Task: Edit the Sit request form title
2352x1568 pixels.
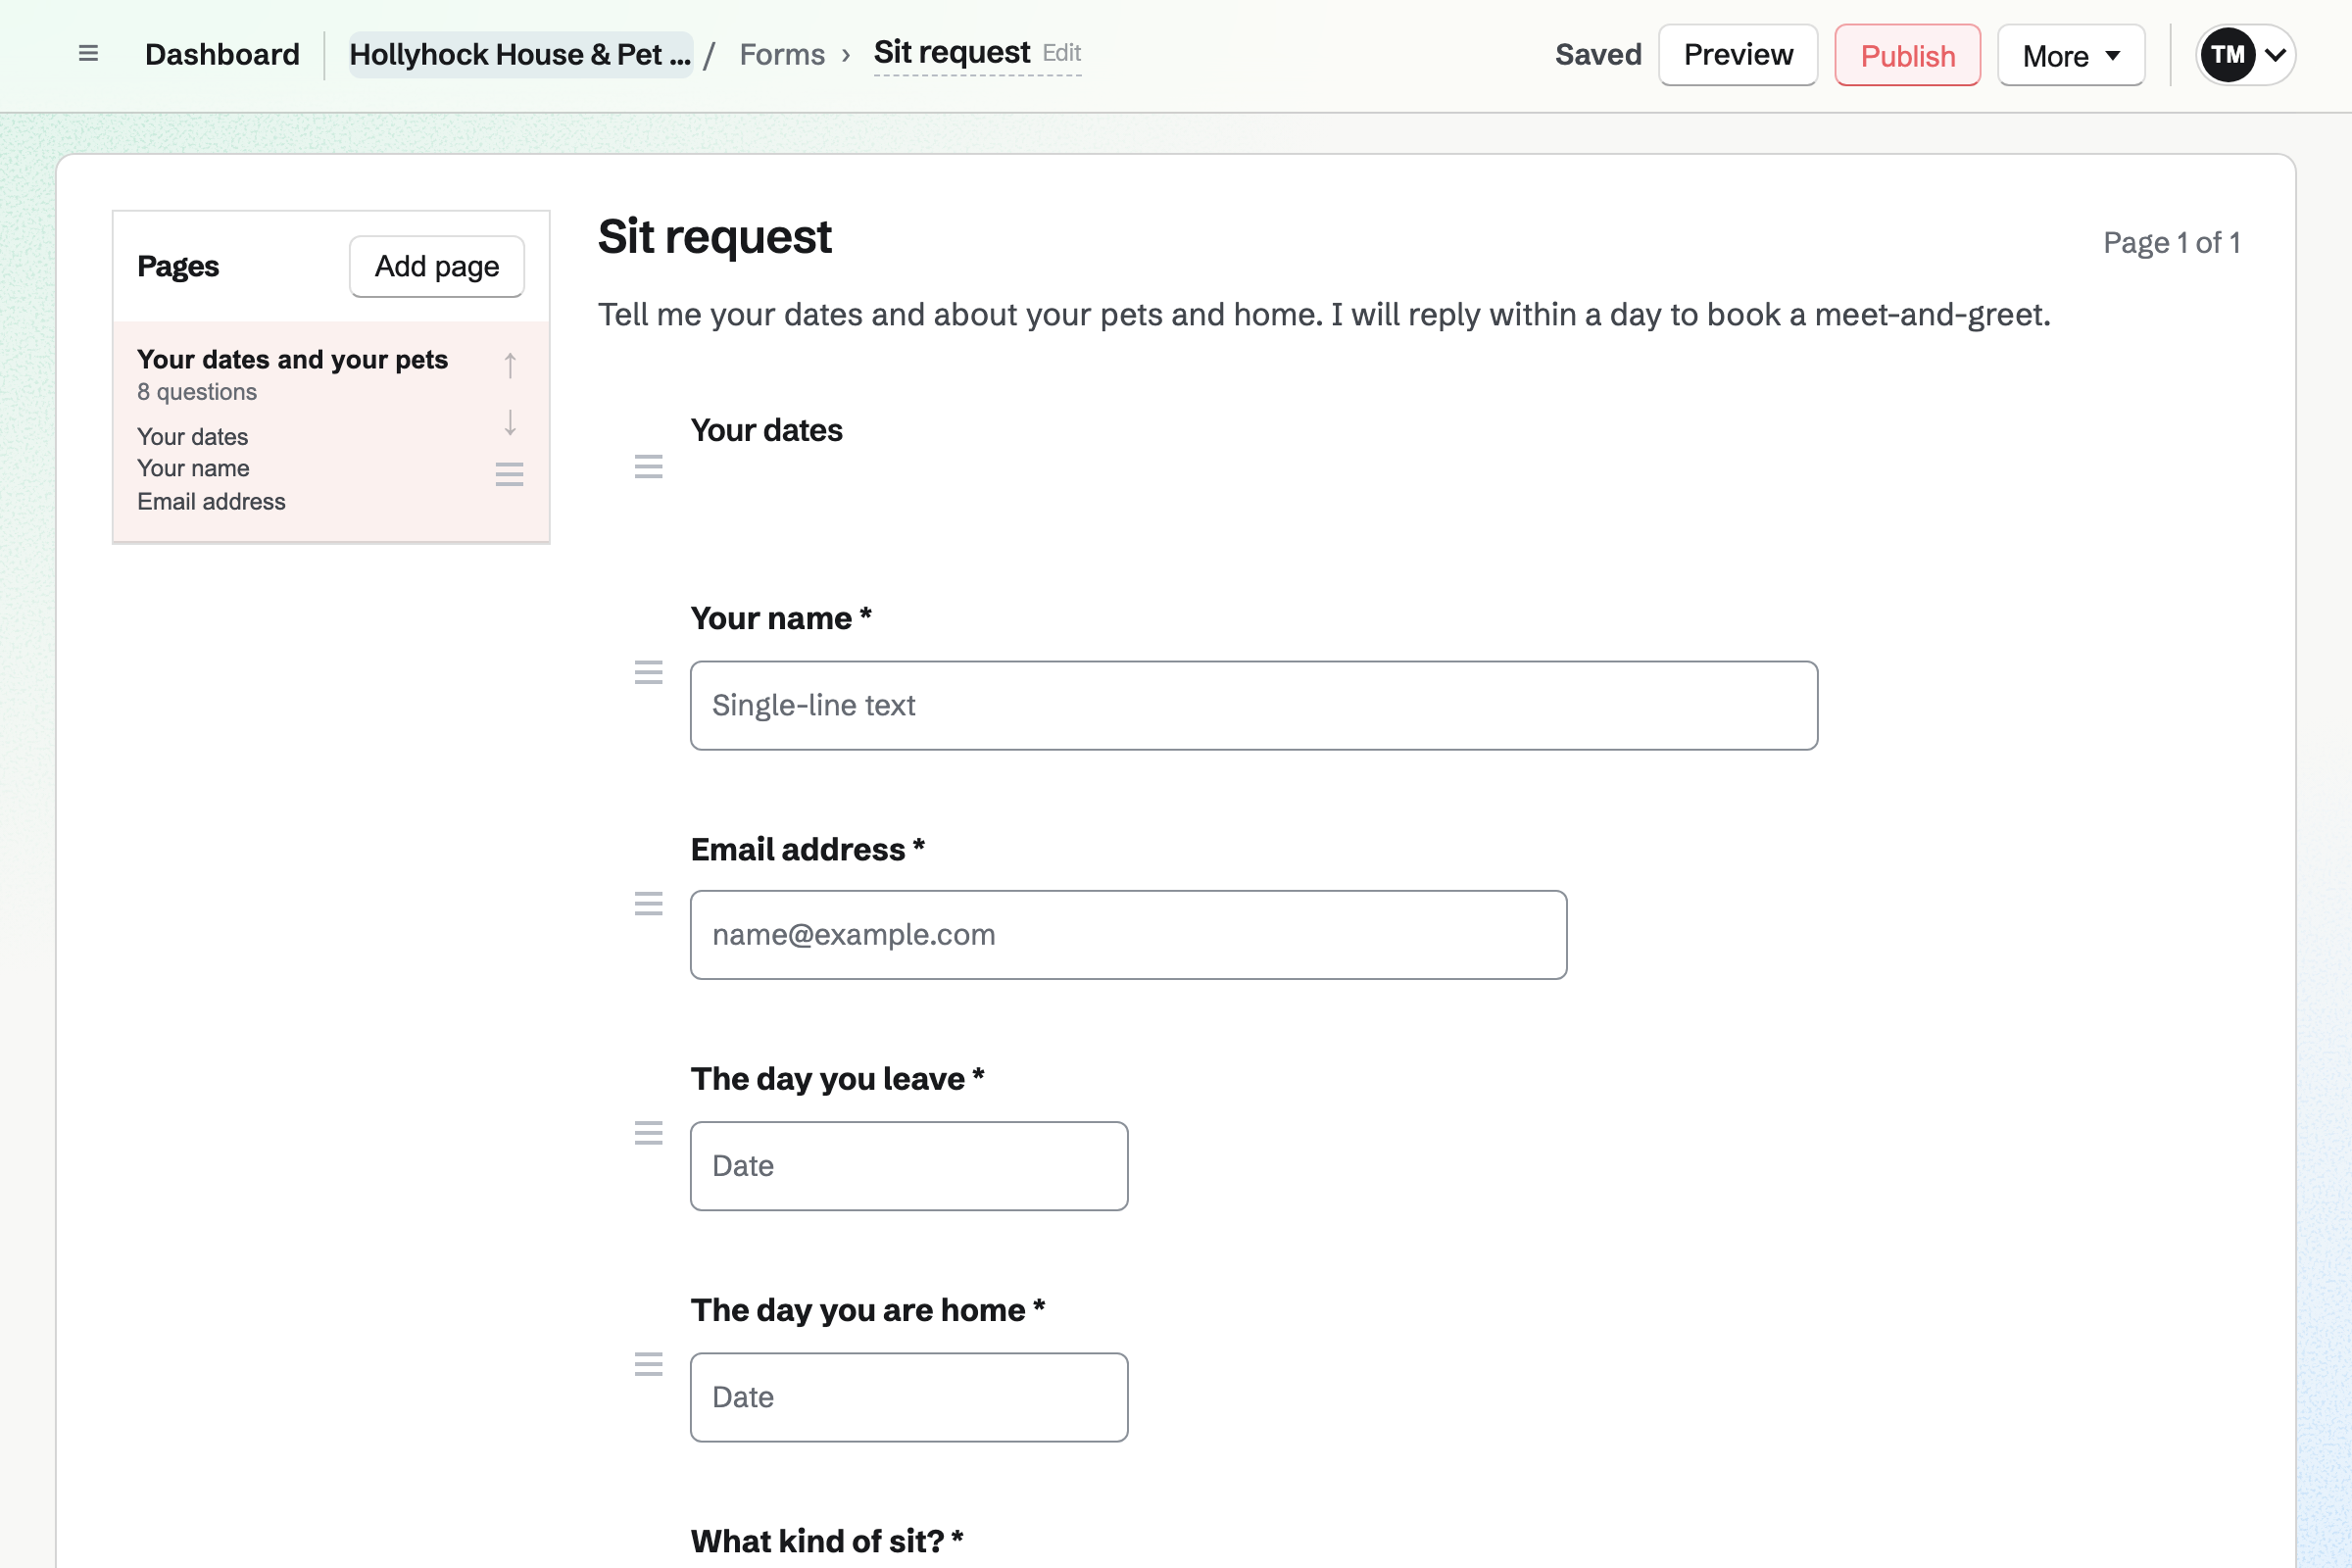Action: click(x=977, y=52)
